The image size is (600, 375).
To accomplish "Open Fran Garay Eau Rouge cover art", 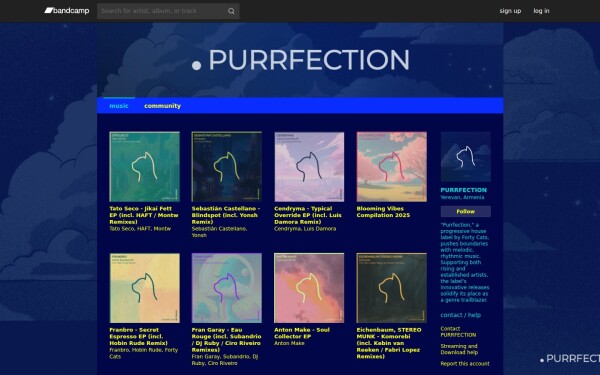I will (x=227, y=288).
